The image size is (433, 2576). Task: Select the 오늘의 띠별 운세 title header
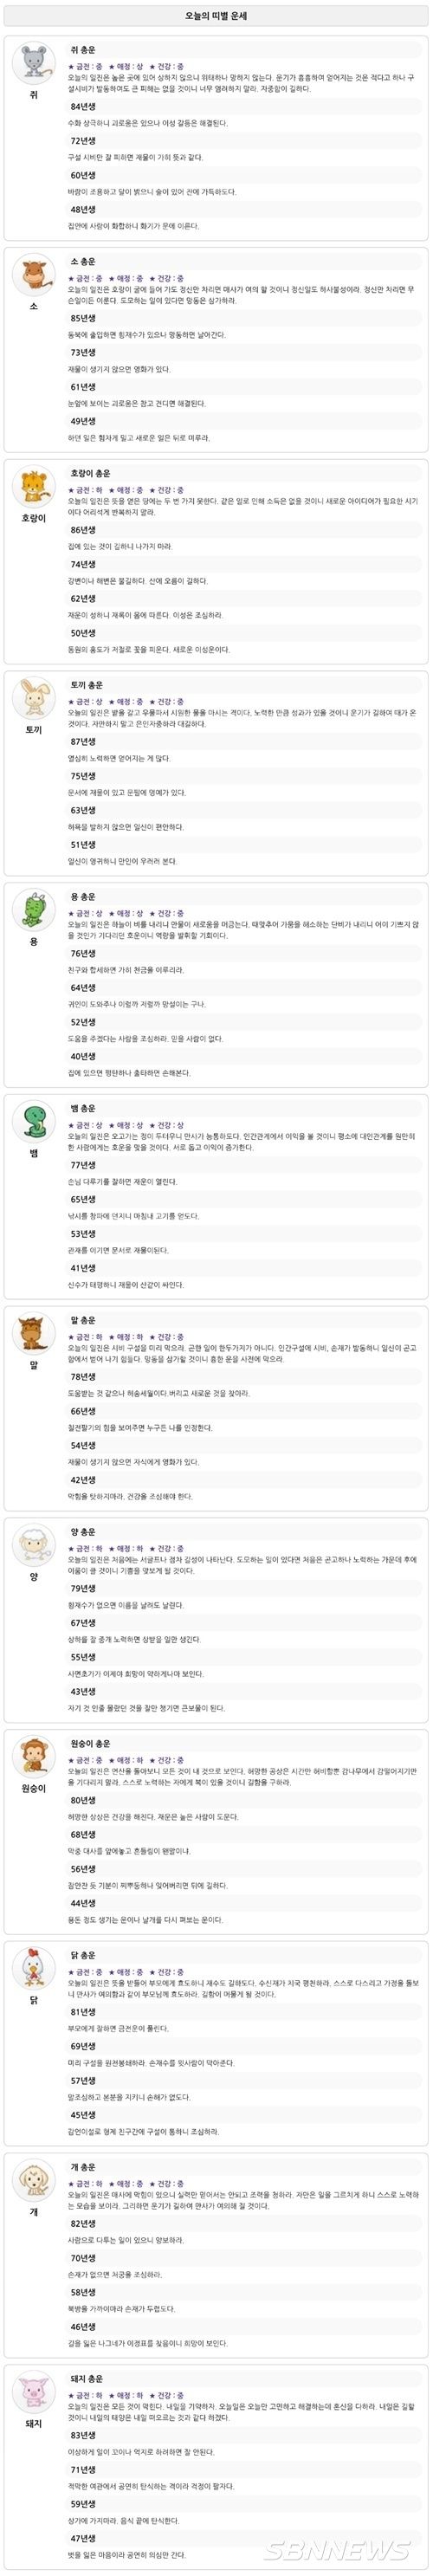click(216, 16)
